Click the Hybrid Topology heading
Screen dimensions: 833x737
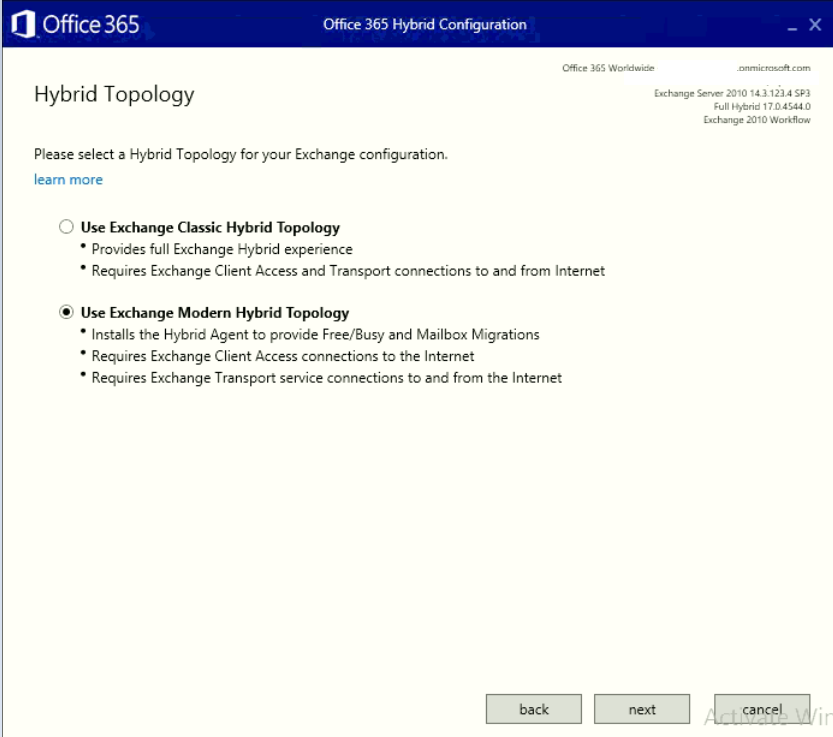[x=114, y=95]
